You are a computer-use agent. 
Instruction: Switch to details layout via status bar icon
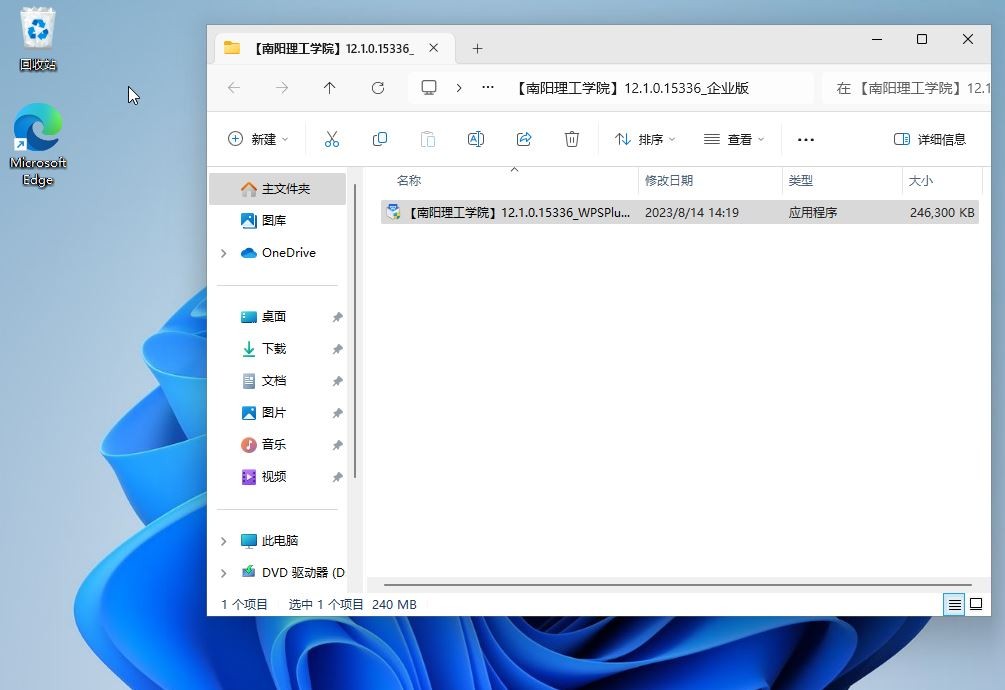pos(954,604)
